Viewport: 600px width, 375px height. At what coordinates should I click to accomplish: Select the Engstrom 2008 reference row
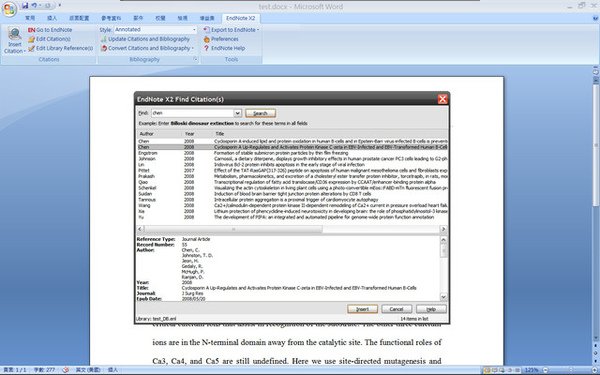tap(293, 153)
